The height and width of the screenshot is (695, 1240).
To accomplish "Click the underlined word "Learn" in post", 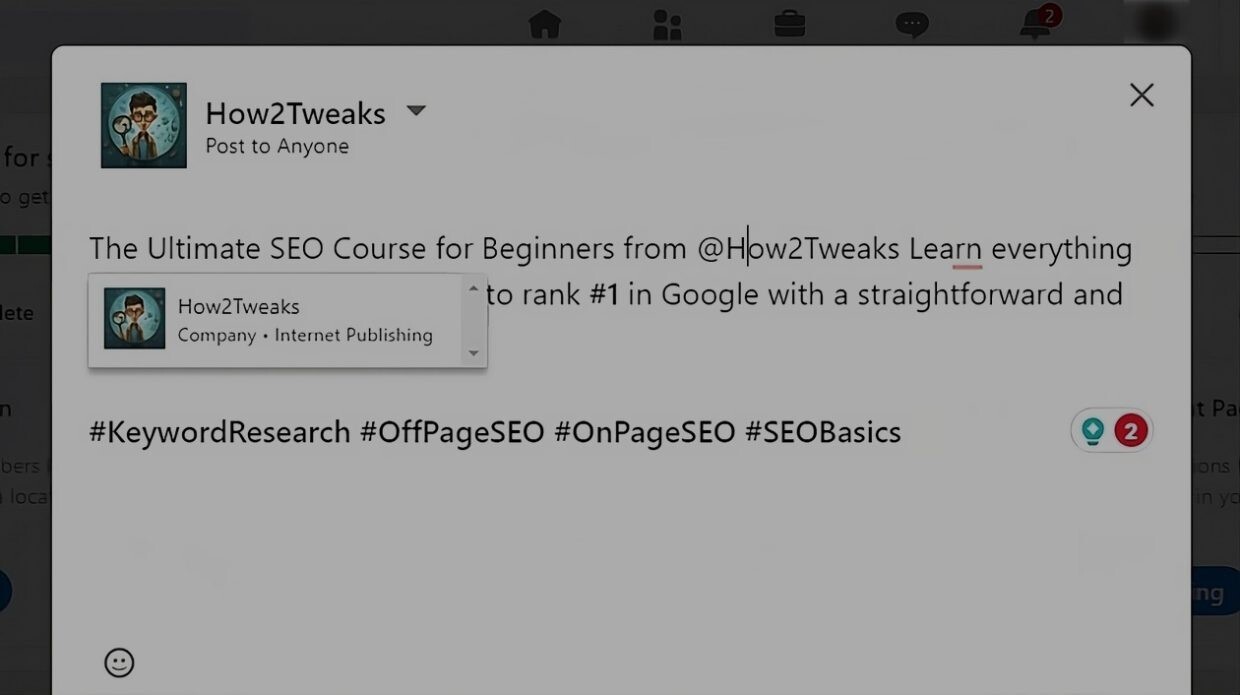I will point(945,248).
